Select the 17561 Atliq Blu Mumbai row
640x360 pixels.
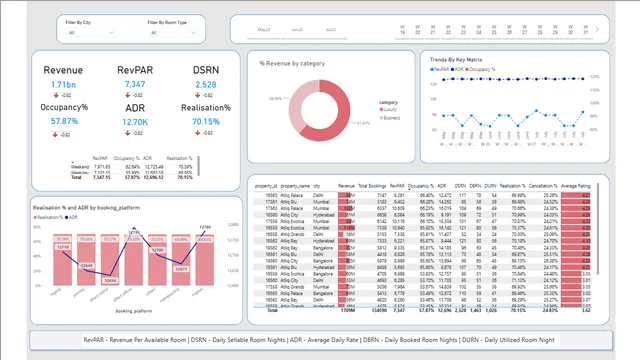tap(422, 202)
